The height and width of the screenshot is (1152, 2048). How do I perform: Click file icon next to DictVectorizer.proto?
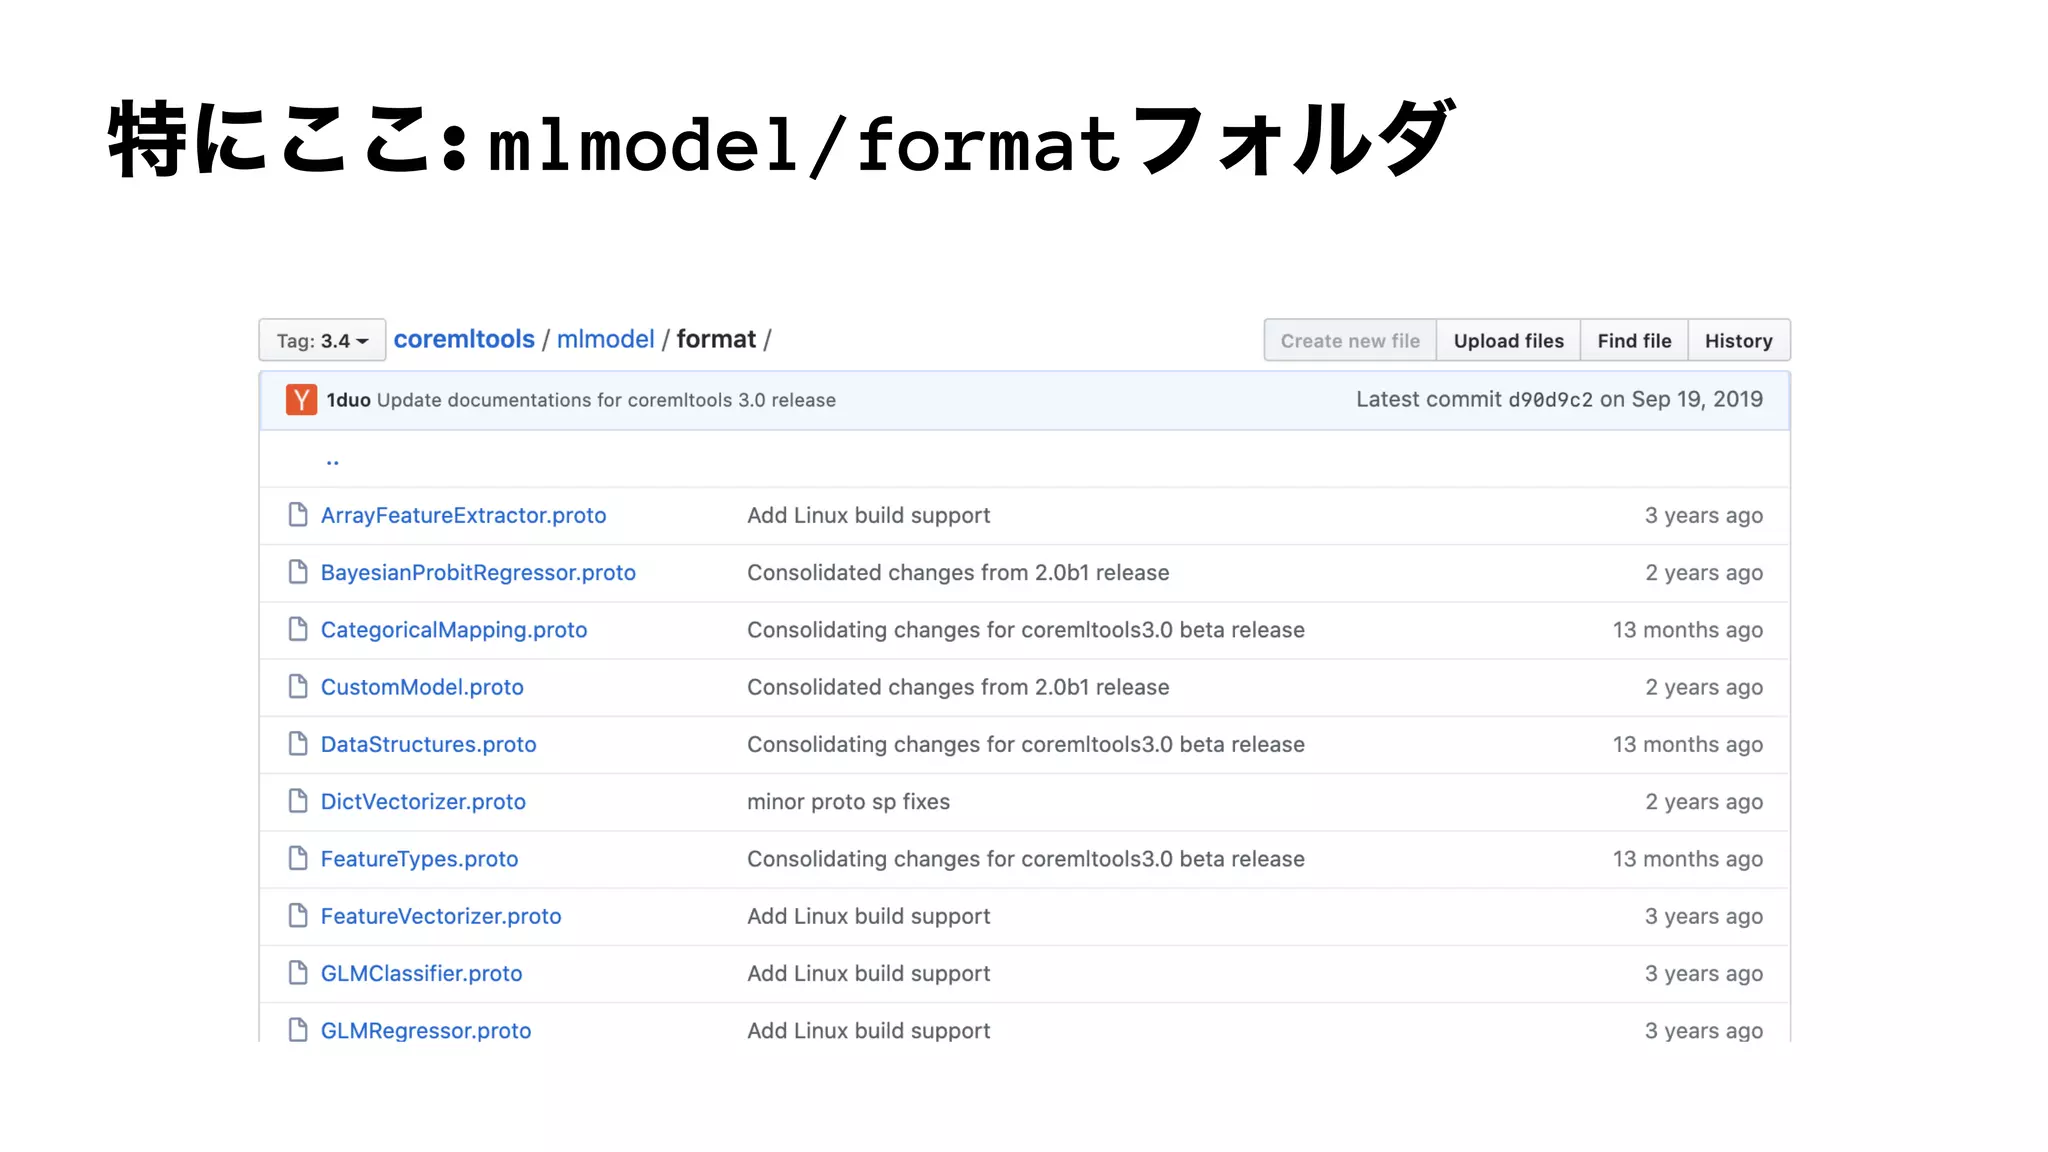point(298,801)
